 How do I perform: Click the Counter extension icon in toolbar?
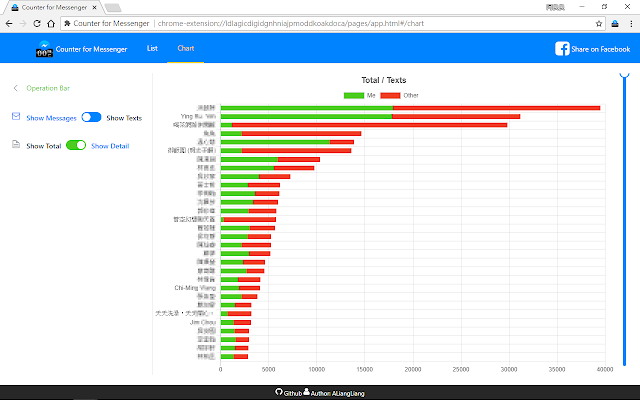(x=615, y=24)
